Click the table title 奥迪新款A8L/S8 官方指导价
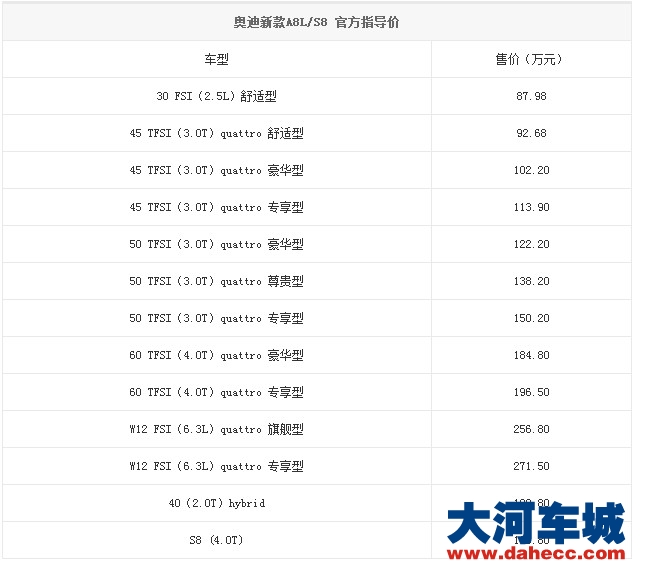The width and height of the screenshot is (645, 571). [316, 22]
